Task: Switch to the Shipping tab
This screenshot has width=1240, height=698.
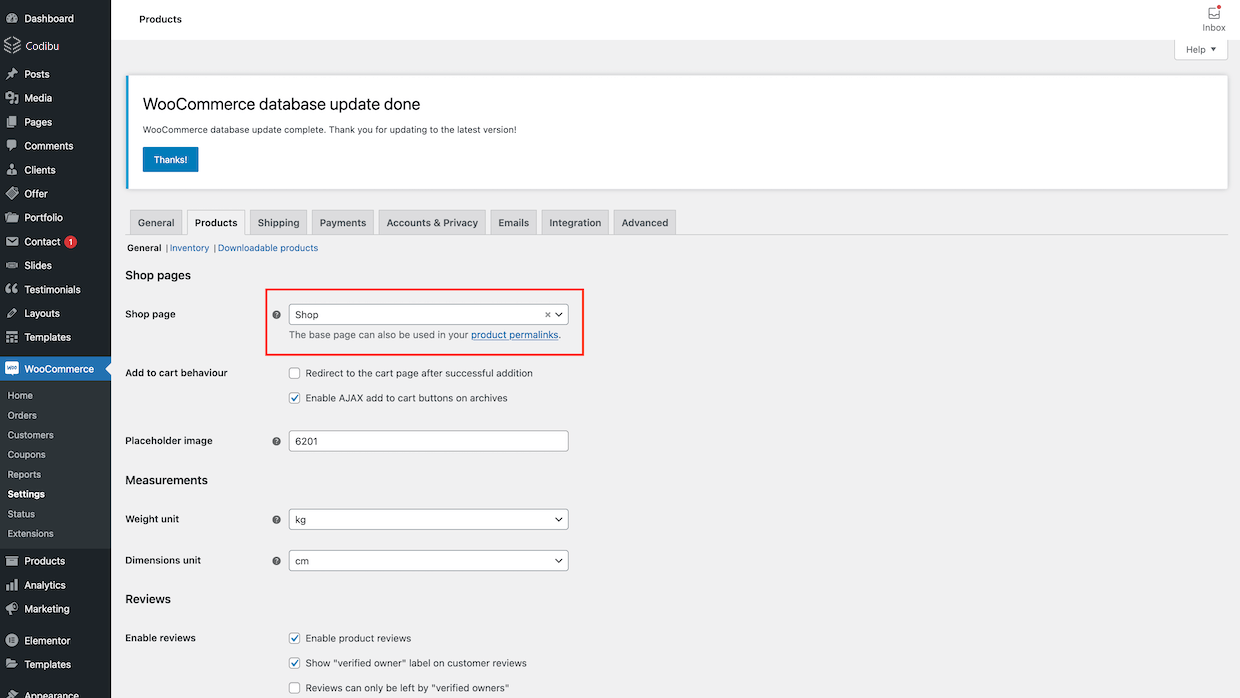Action: click(x=278, y=222)
